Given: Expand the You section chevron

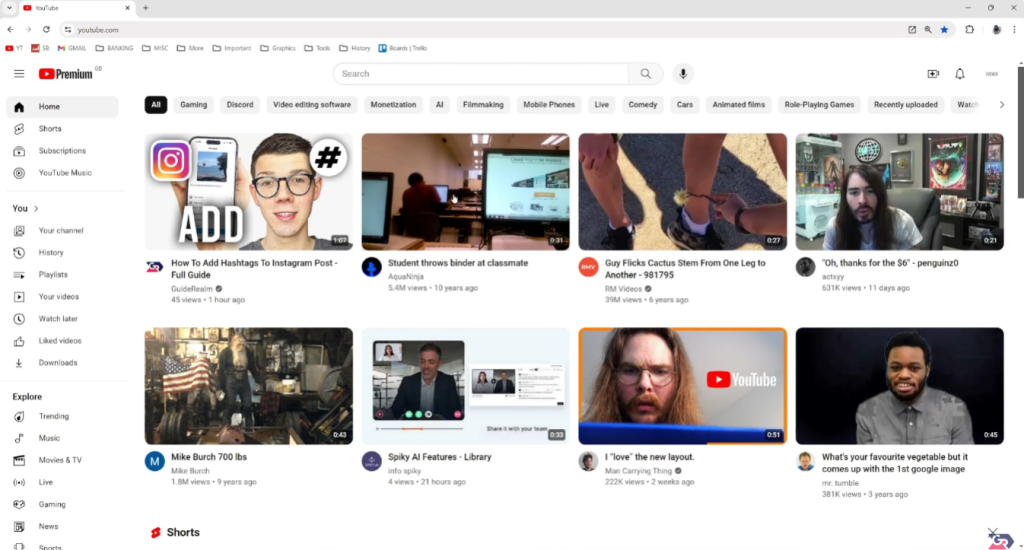Looking at the screenshot, I should coord(36,208).
